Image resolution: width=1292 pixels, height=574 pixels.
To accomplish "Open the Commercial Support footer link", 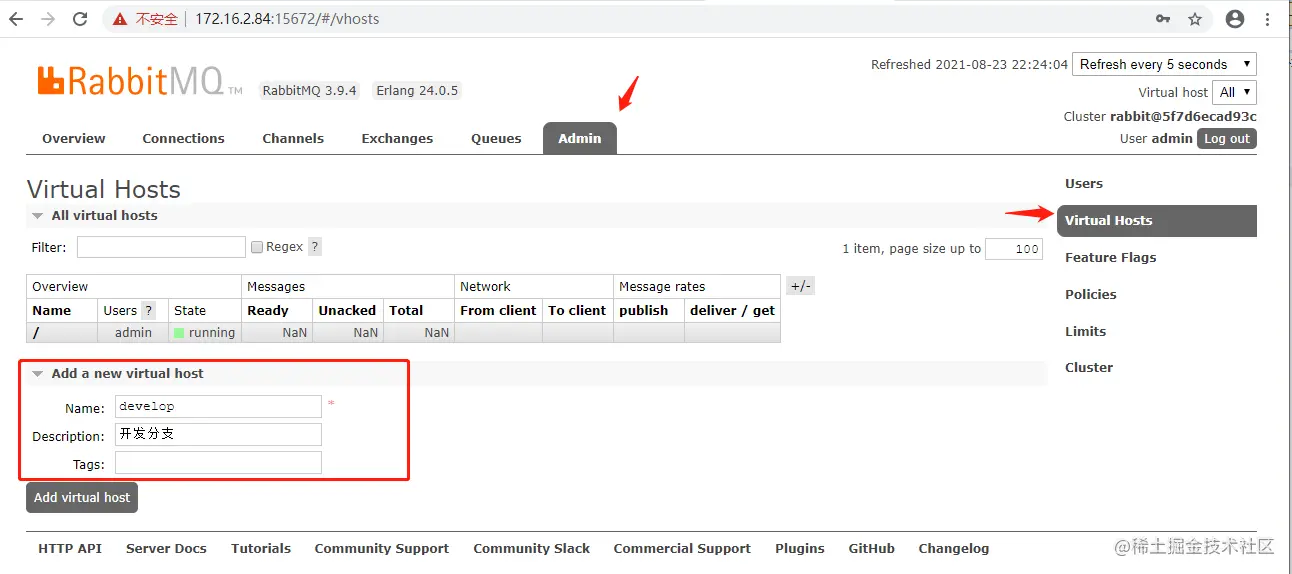I will pyautogui.click(x=682, y=549).
